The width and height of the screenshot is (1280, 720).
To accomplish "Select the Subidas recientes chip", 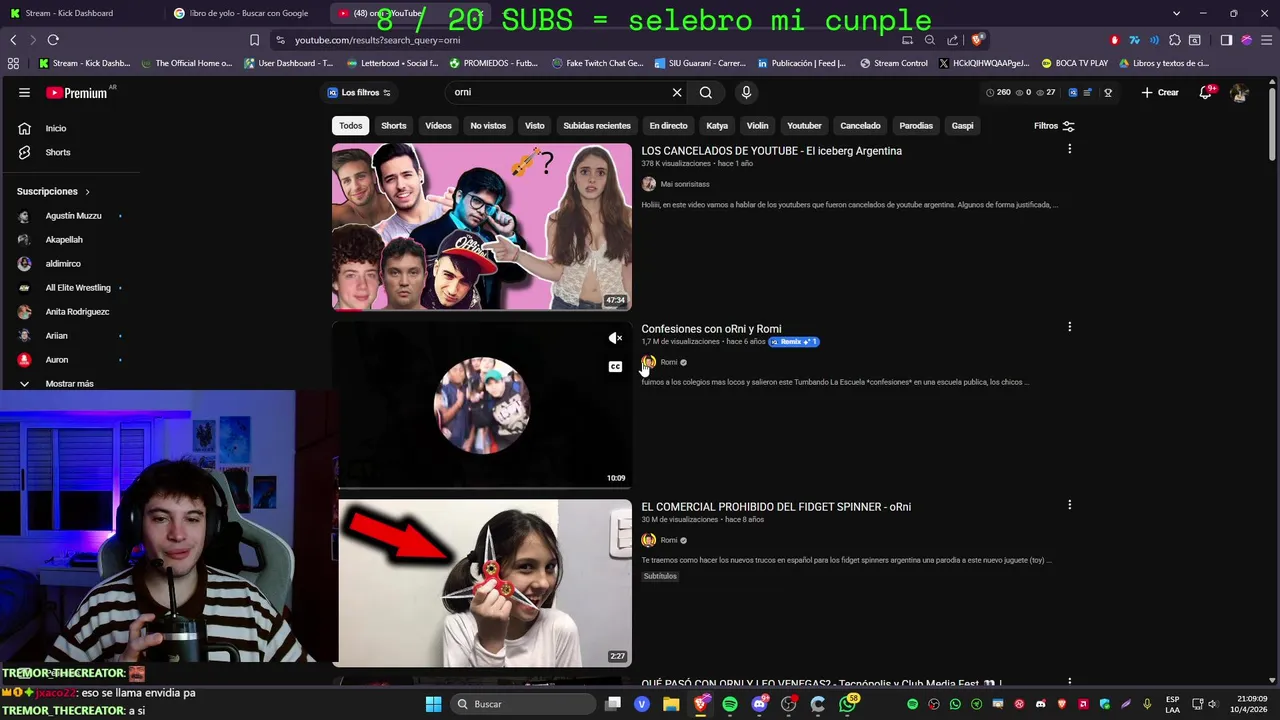I will [x=597, y=126].
